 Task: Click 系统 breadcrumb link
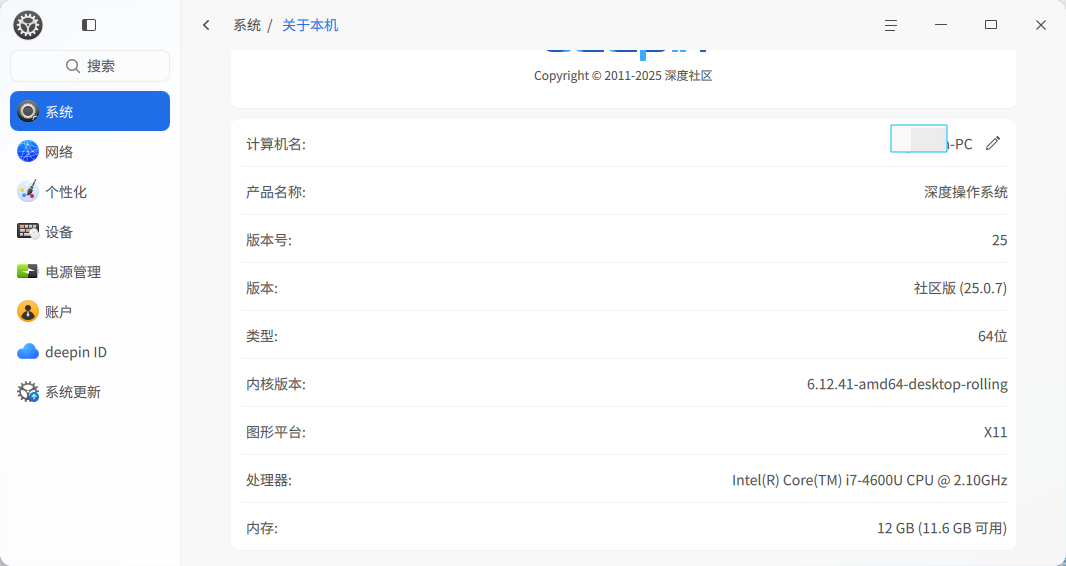[x=247, y=25]
